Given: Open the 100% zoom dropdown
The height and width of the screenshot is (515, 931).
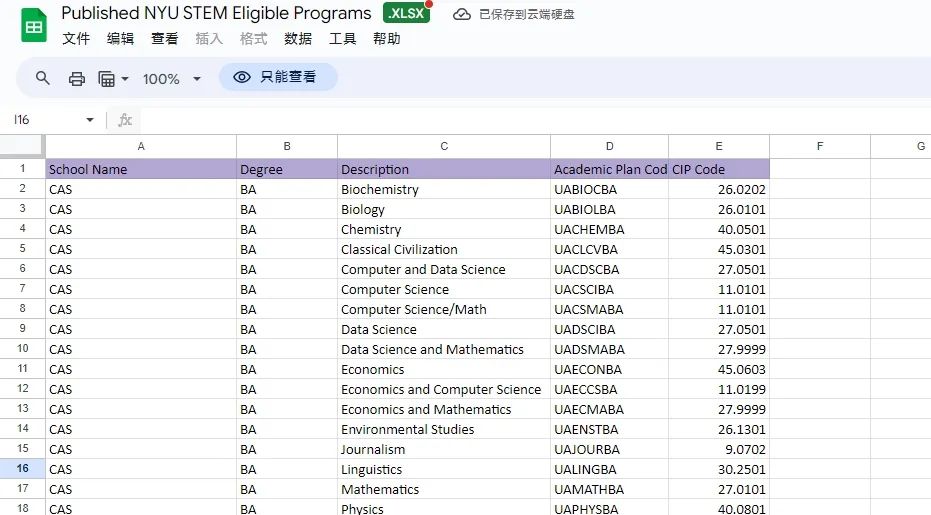Looking at the screenshot, I should pos(172,78).
